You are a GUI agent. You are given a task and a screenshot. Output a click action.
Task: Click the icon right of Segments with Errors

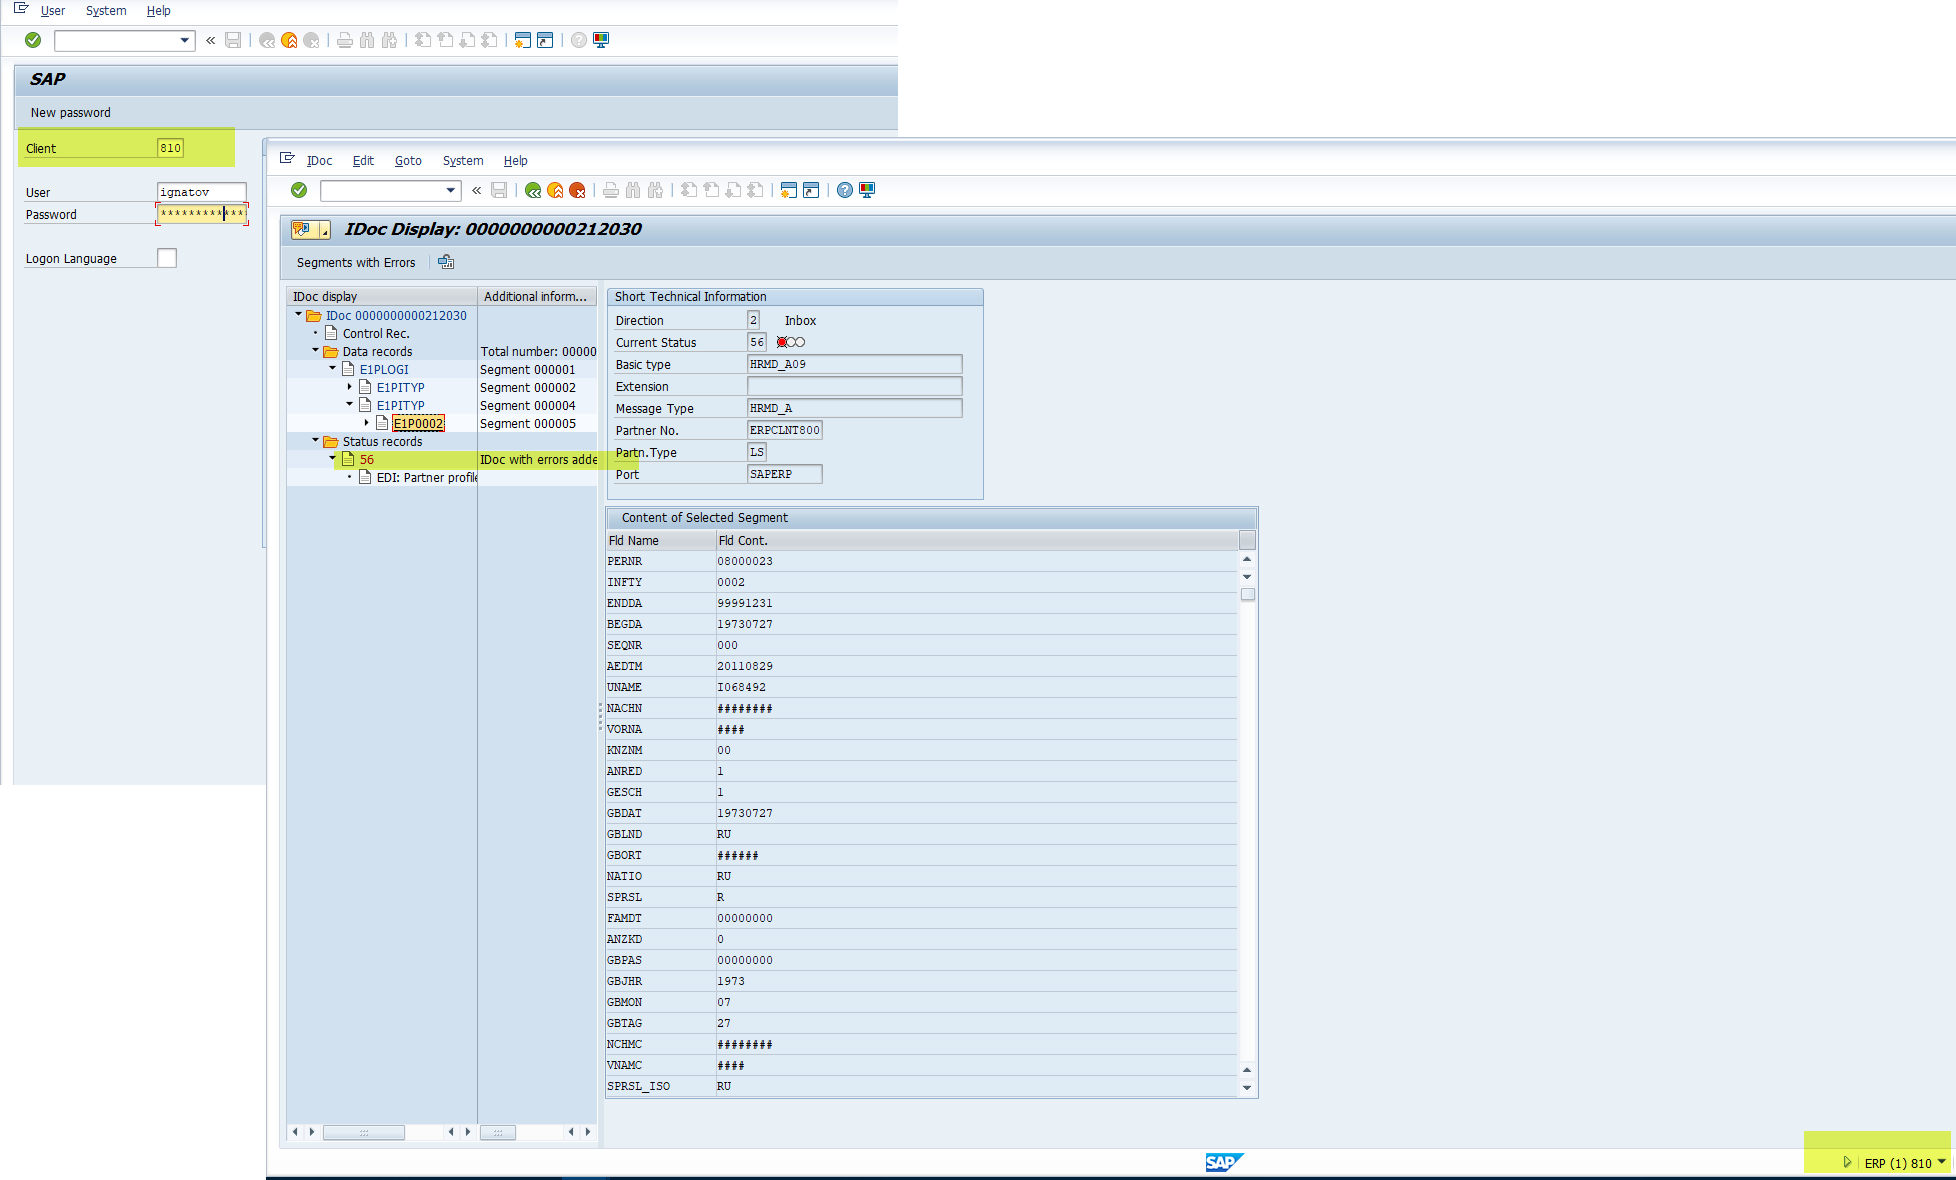(446, 262)
